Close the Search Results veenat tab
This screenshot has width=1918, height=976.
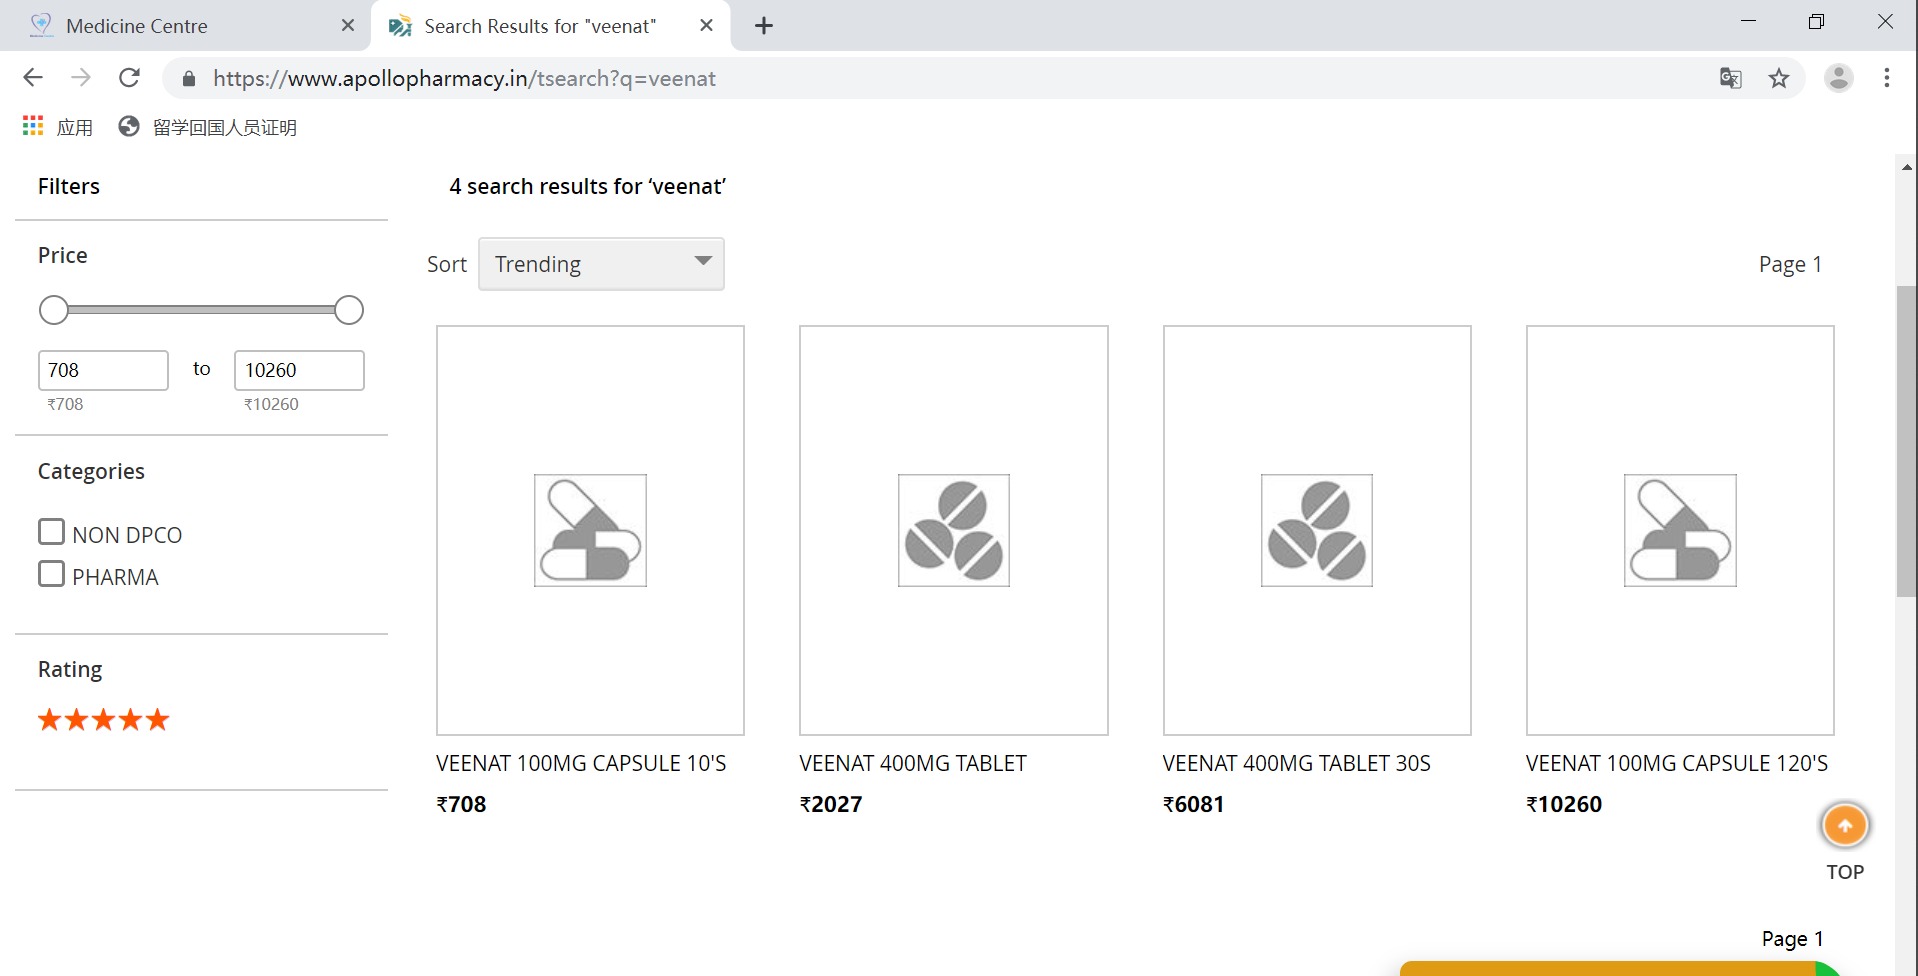(706, 26)
